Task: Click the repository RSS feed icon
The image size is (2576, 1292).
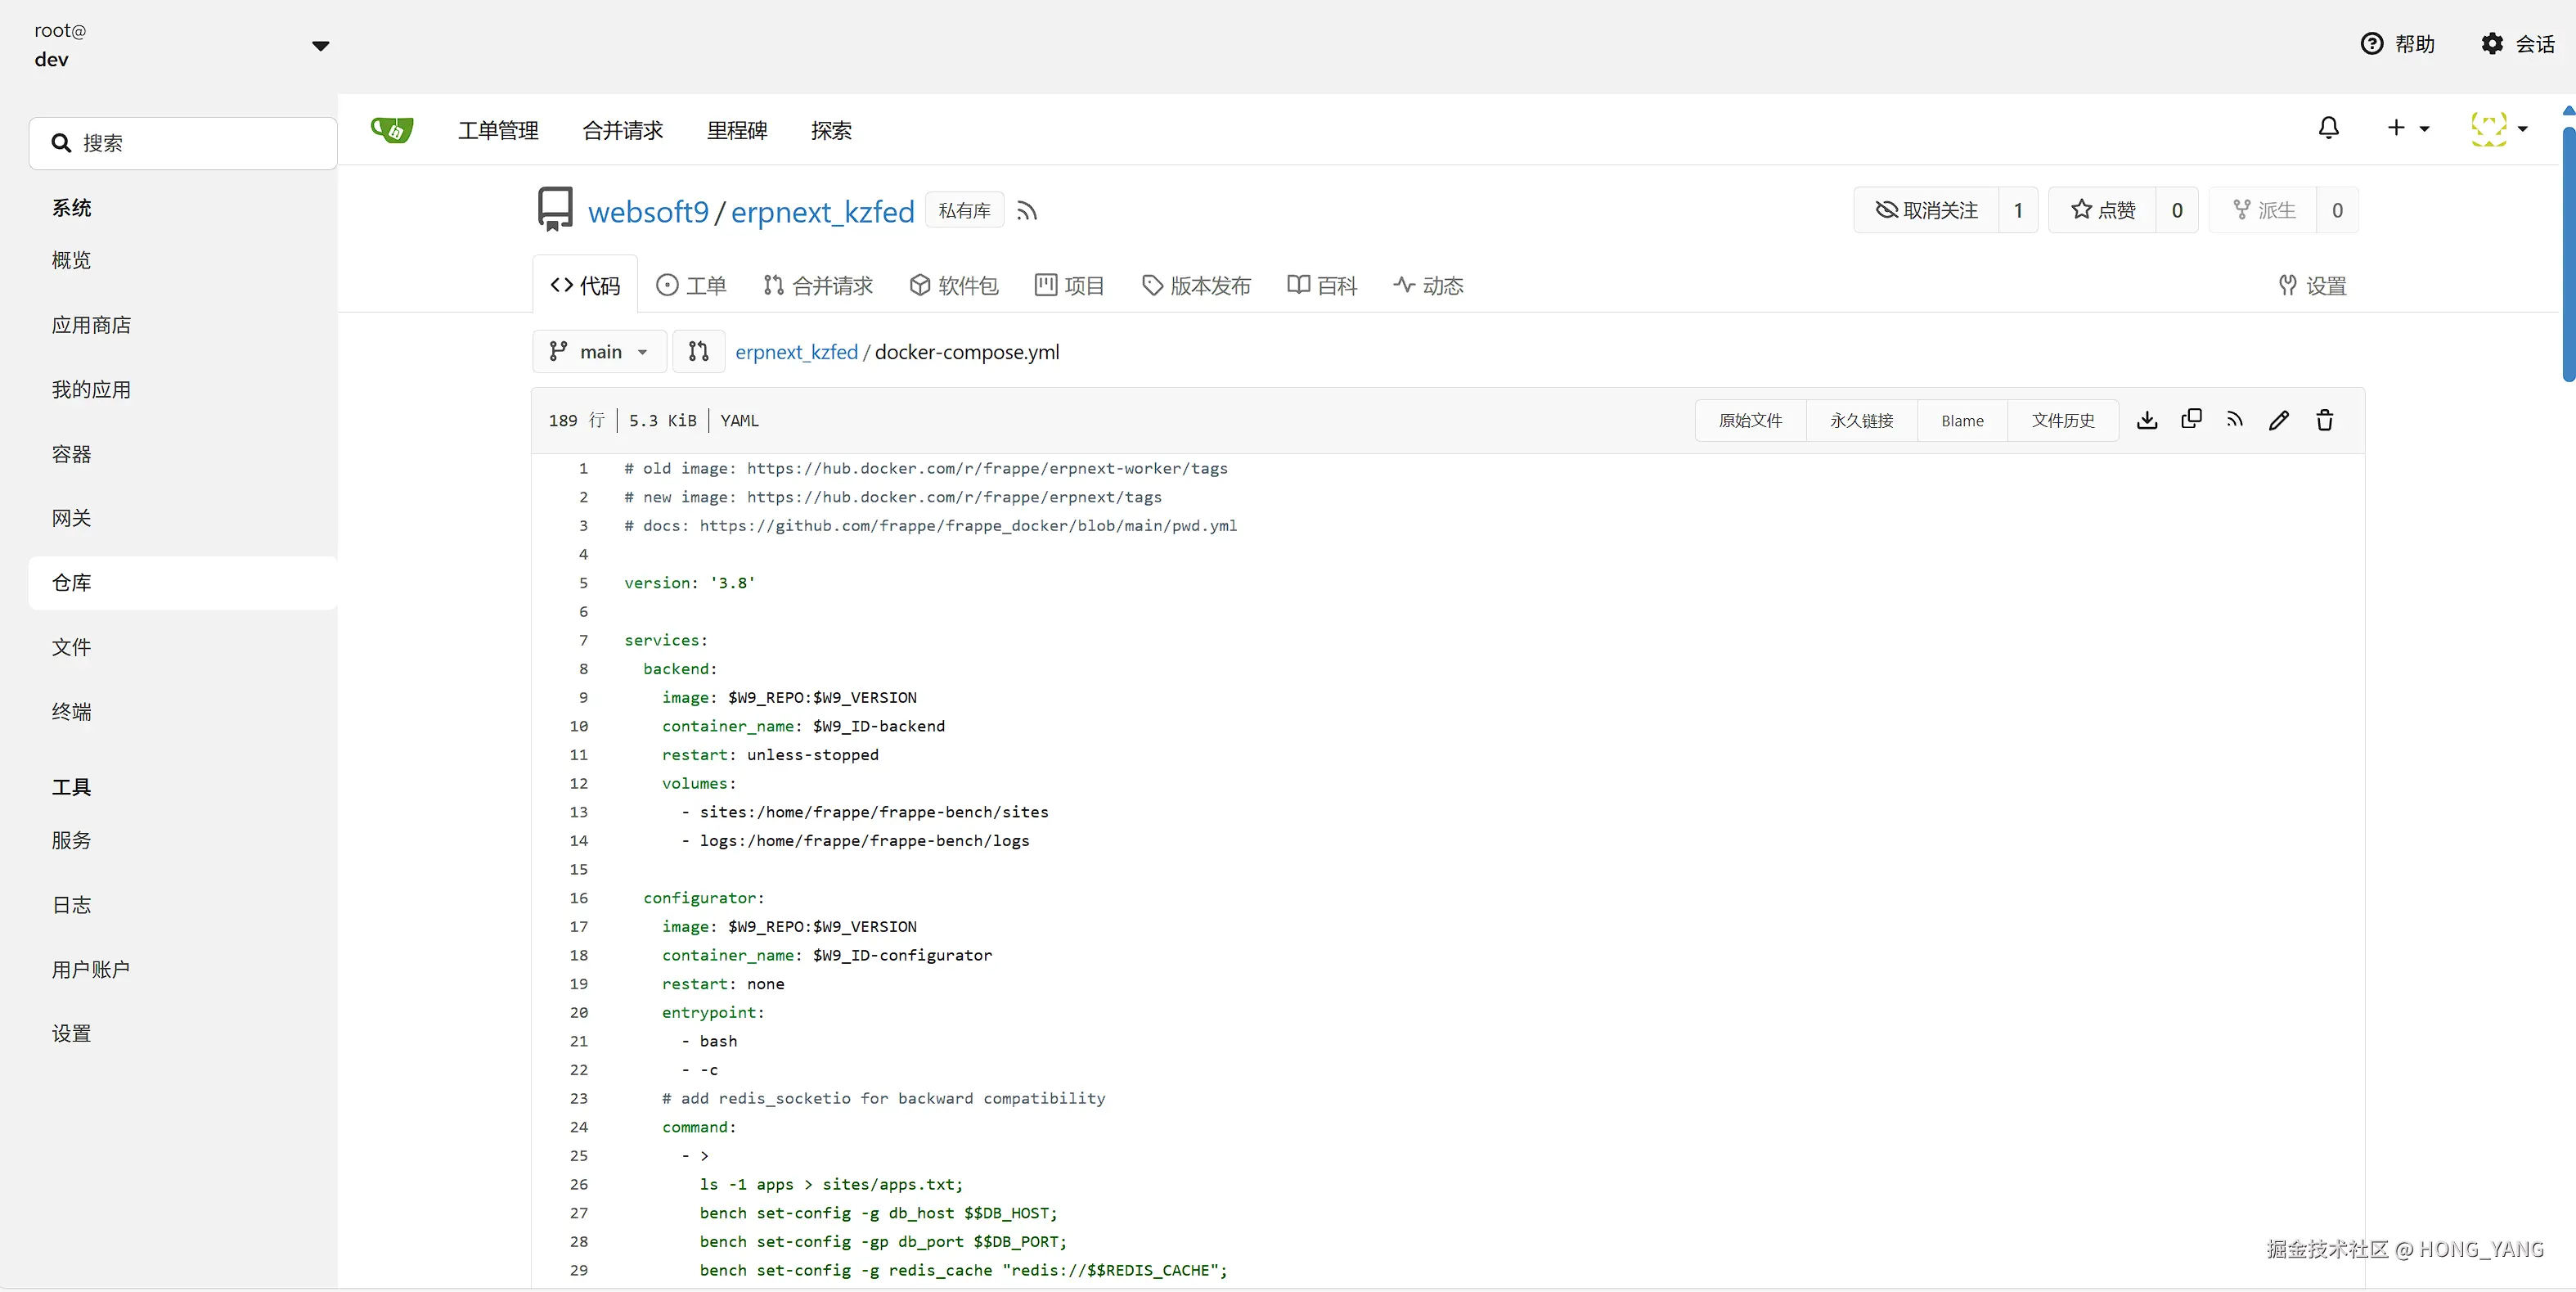Action: [x=1027, y=211]
